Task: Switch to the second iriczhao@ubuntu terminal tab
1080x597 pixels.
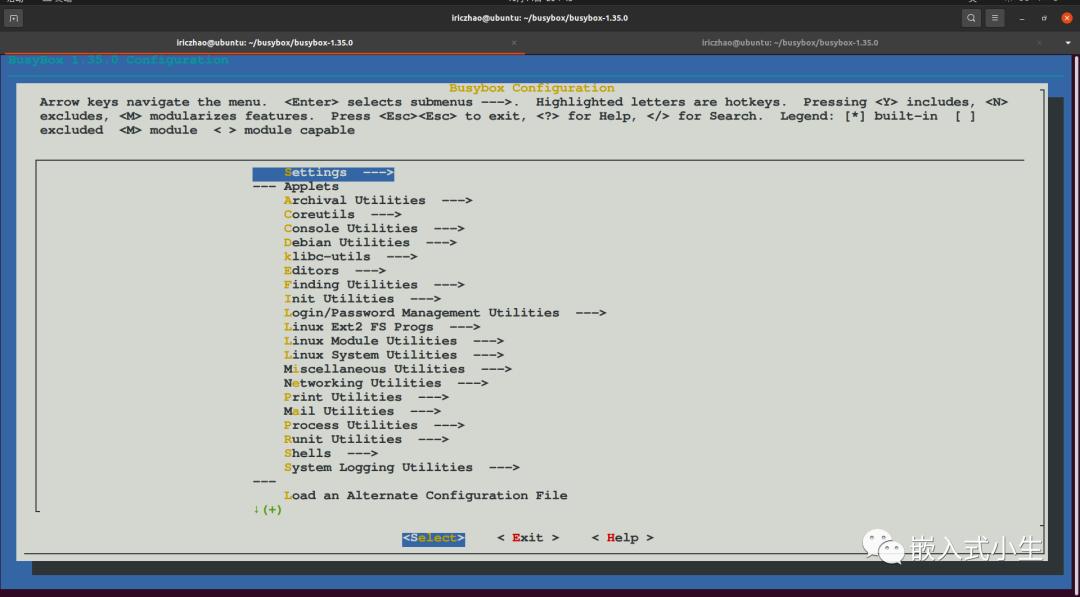Action: [790, 43]
